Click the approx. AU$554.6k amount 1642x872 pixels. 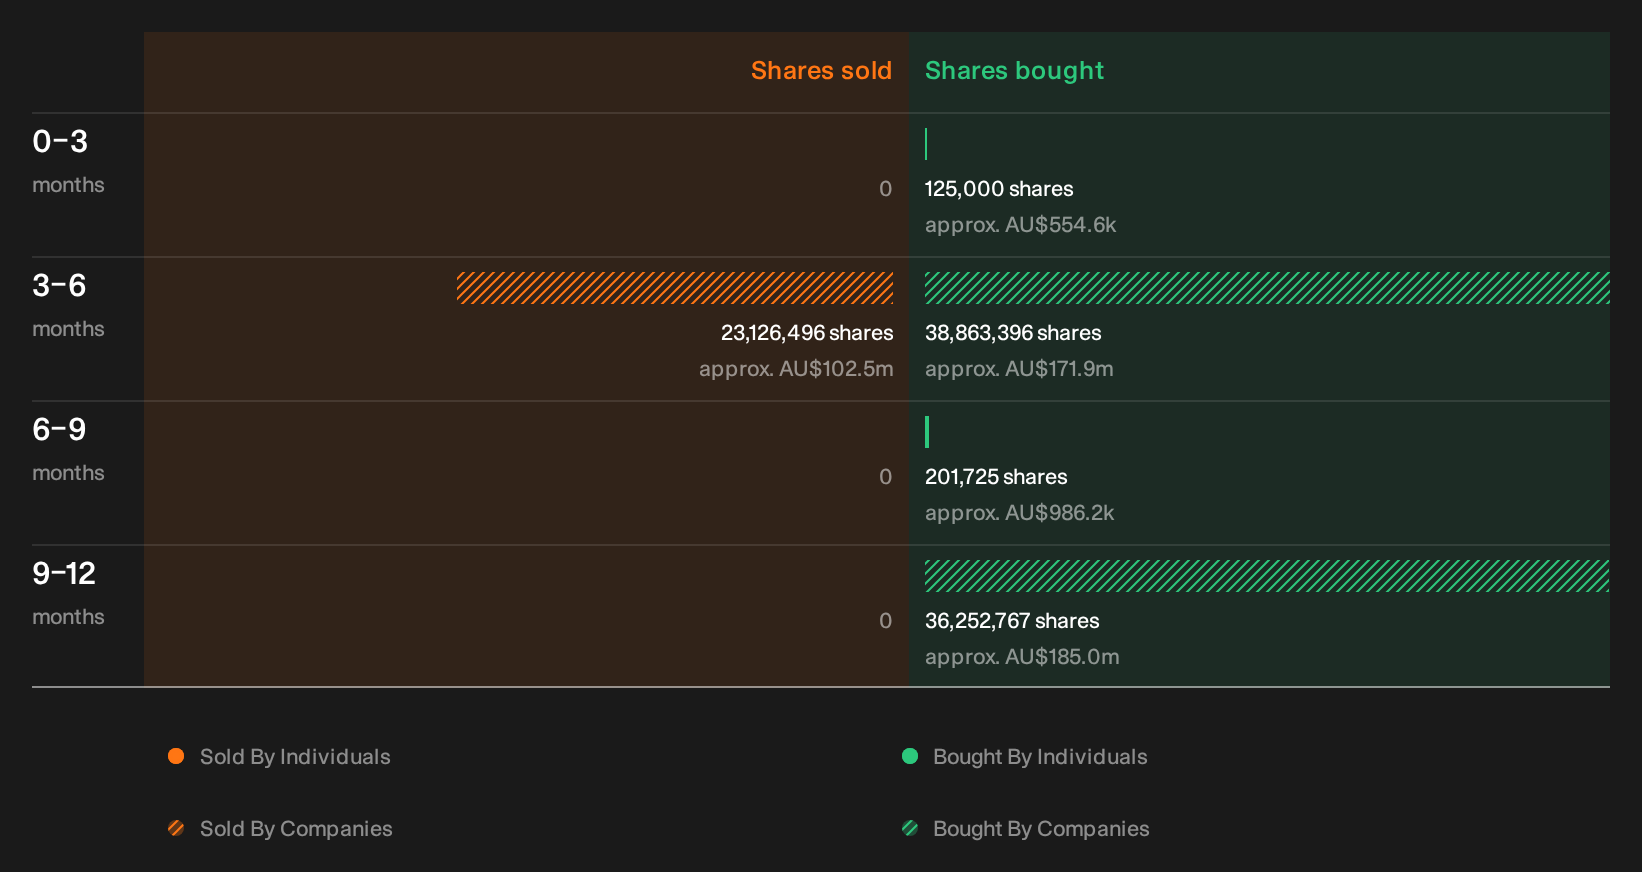[1020, 225]
